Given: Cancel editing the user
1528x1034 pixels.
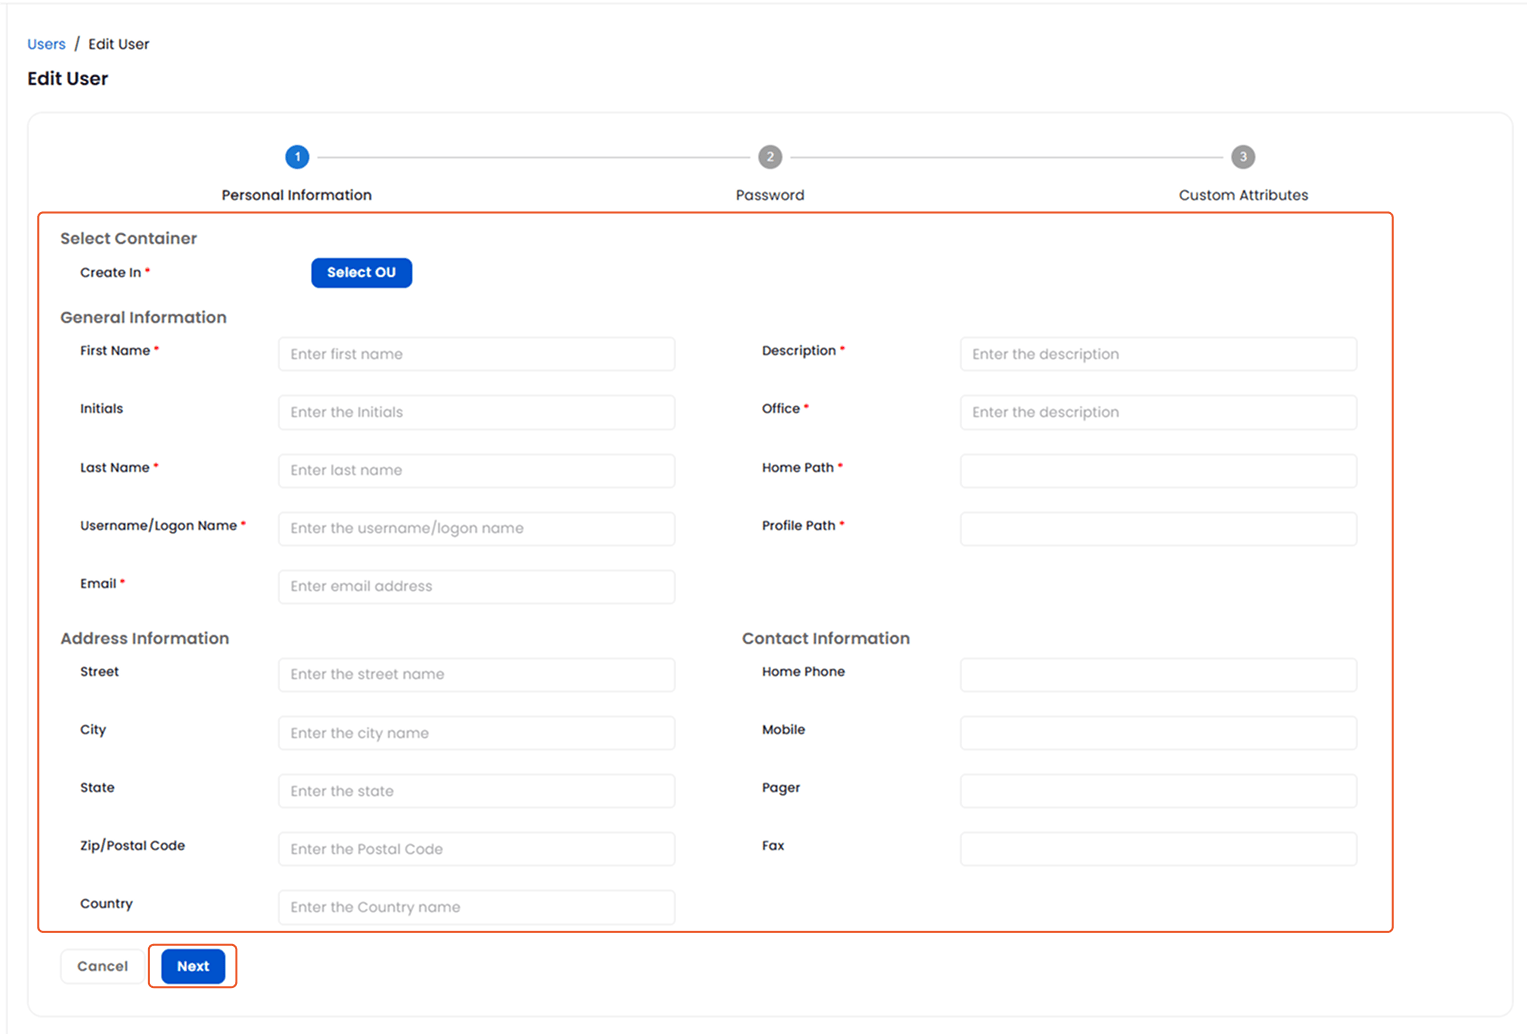Looking at the screenshot, I should click(101, 966).
